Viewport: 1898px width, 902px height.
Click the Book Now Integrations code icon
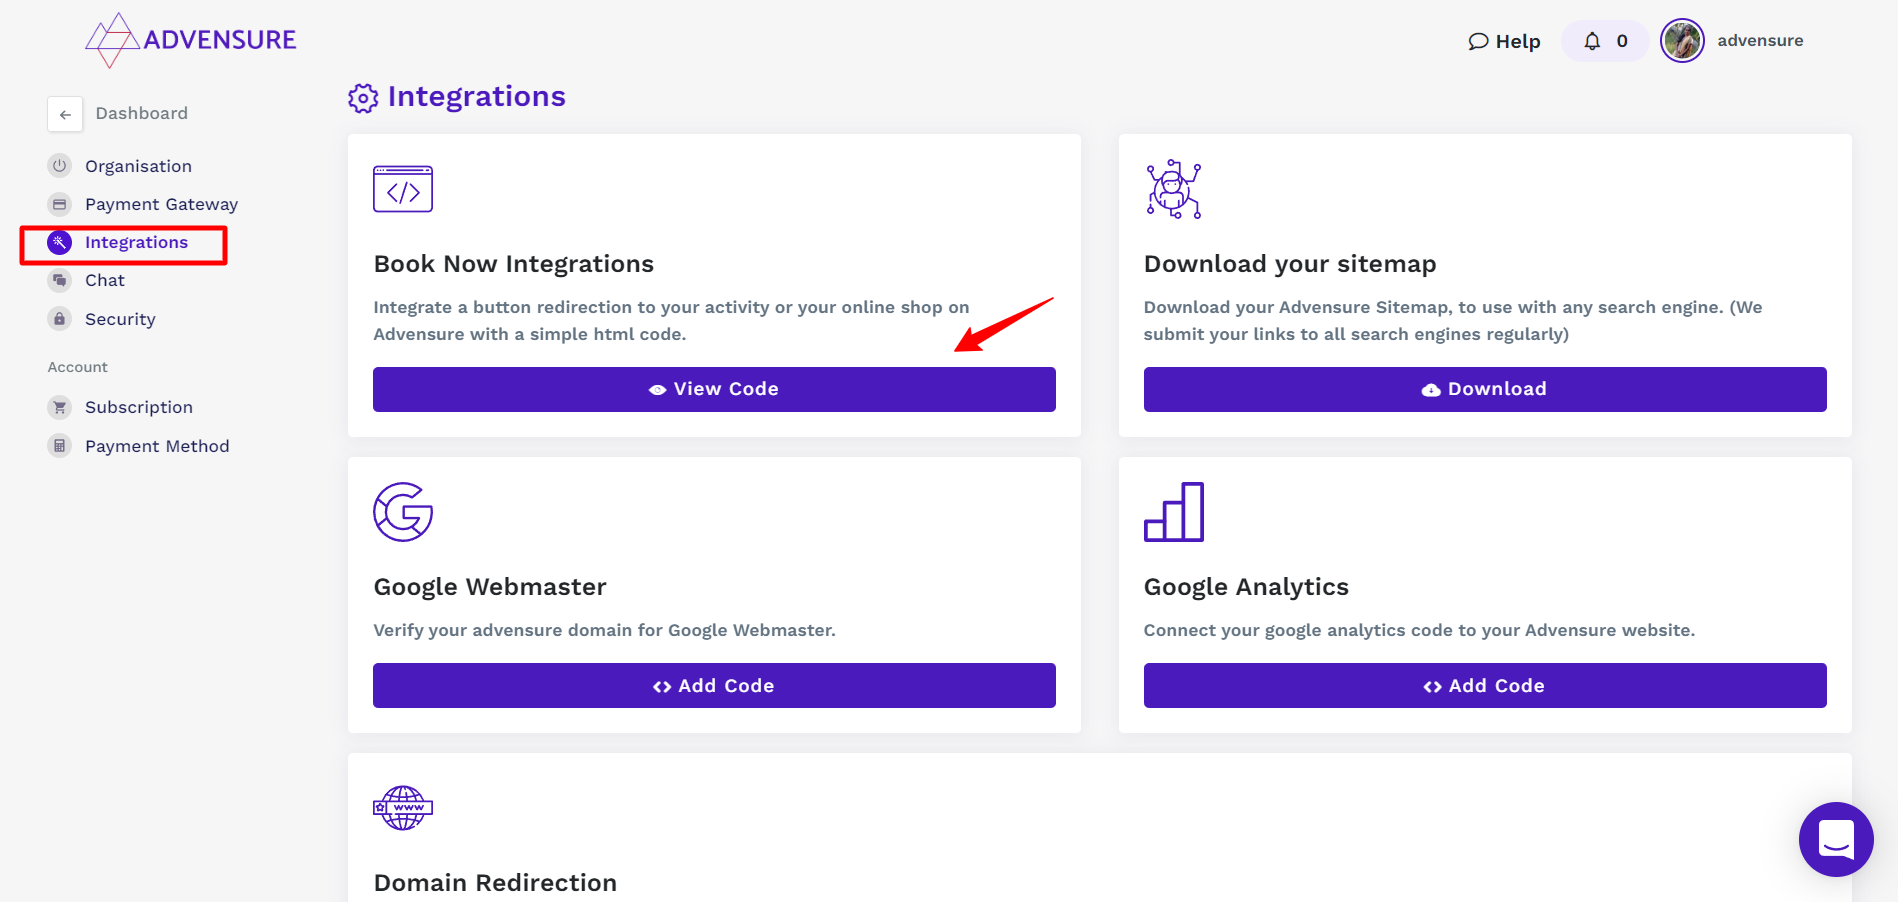click(403, 189)
